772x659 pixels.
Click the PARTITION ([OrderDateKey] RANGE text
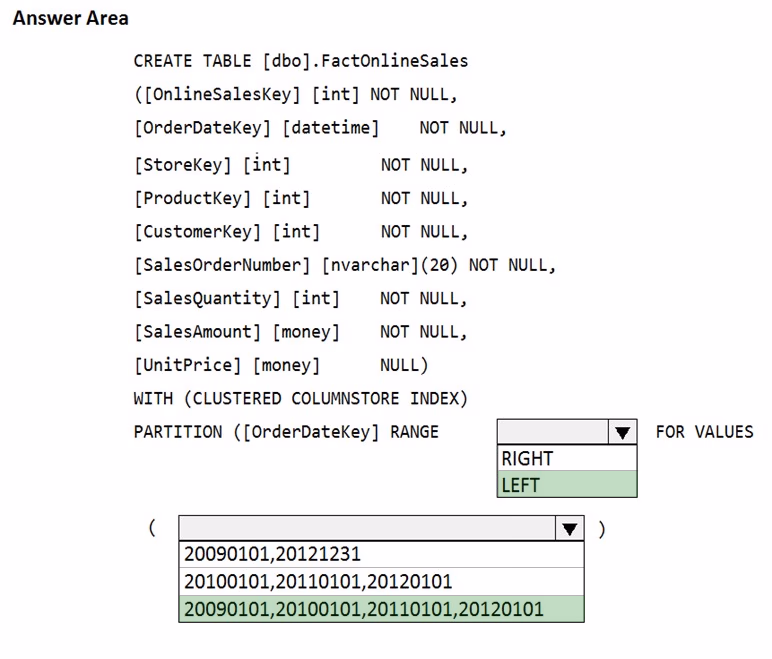coord(286,432)
